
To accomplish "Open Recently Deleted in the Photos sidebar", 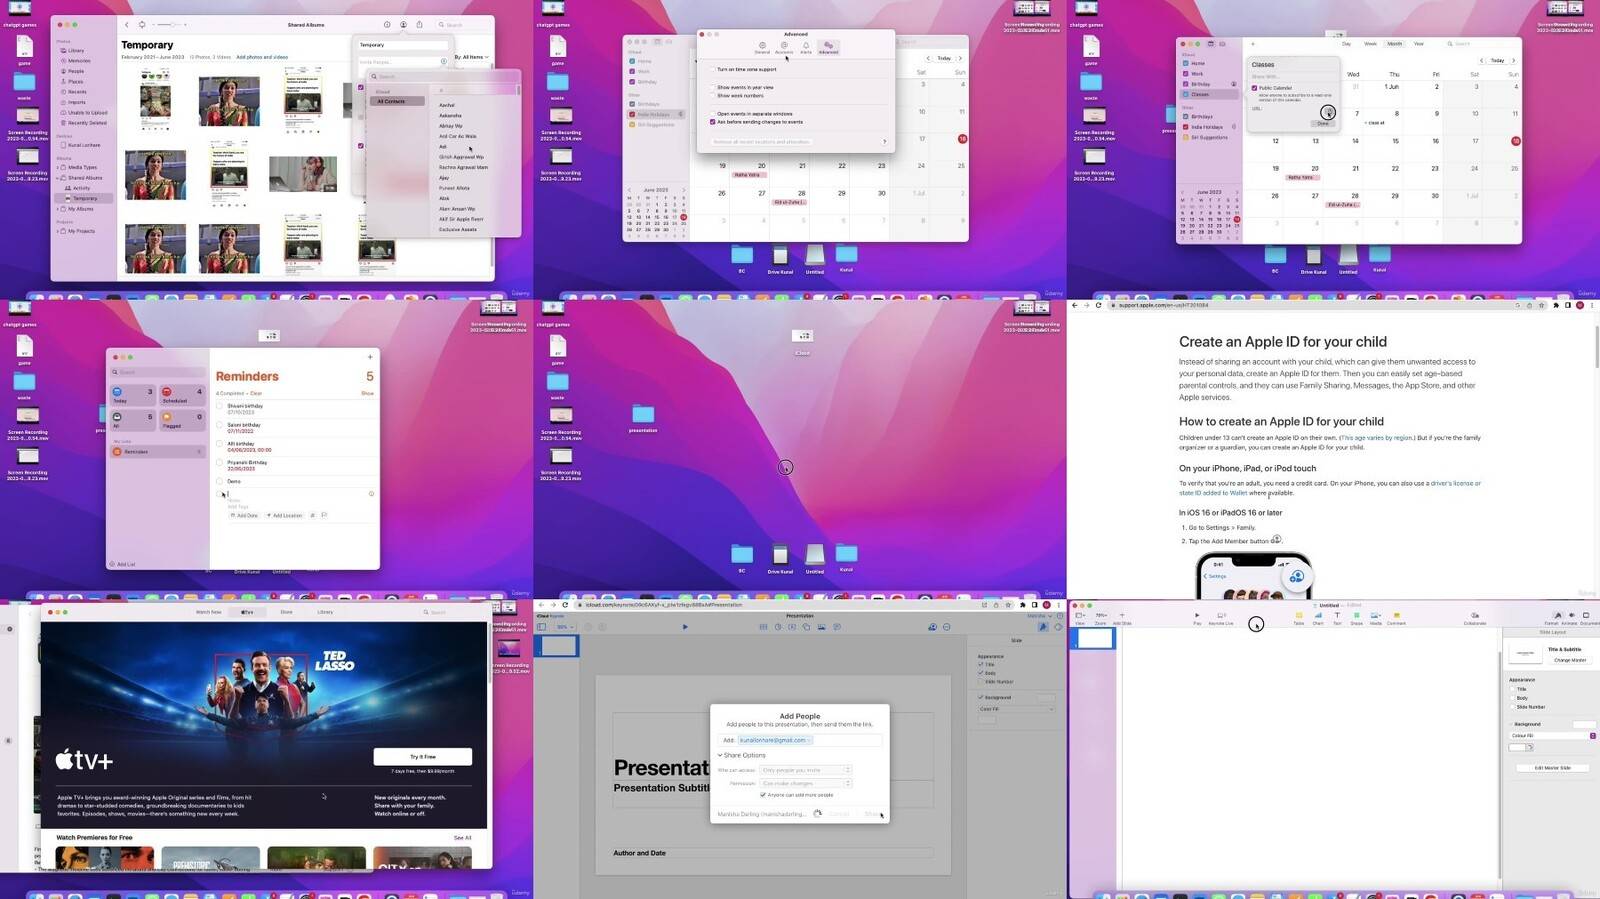I will tap(86, 123).
